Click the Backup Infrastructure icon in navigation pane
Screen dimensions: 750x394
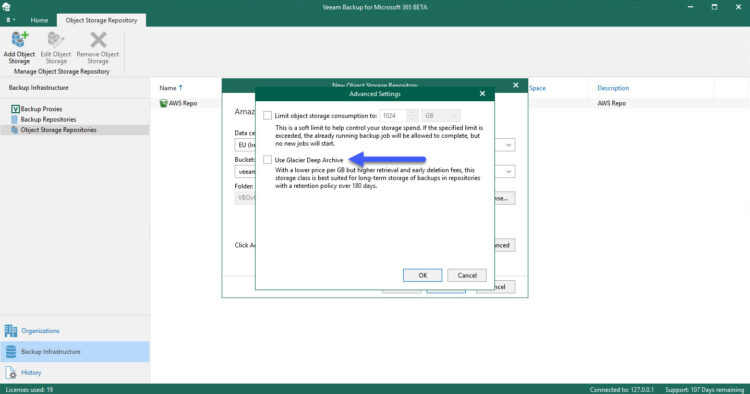[x=11, y=351]
